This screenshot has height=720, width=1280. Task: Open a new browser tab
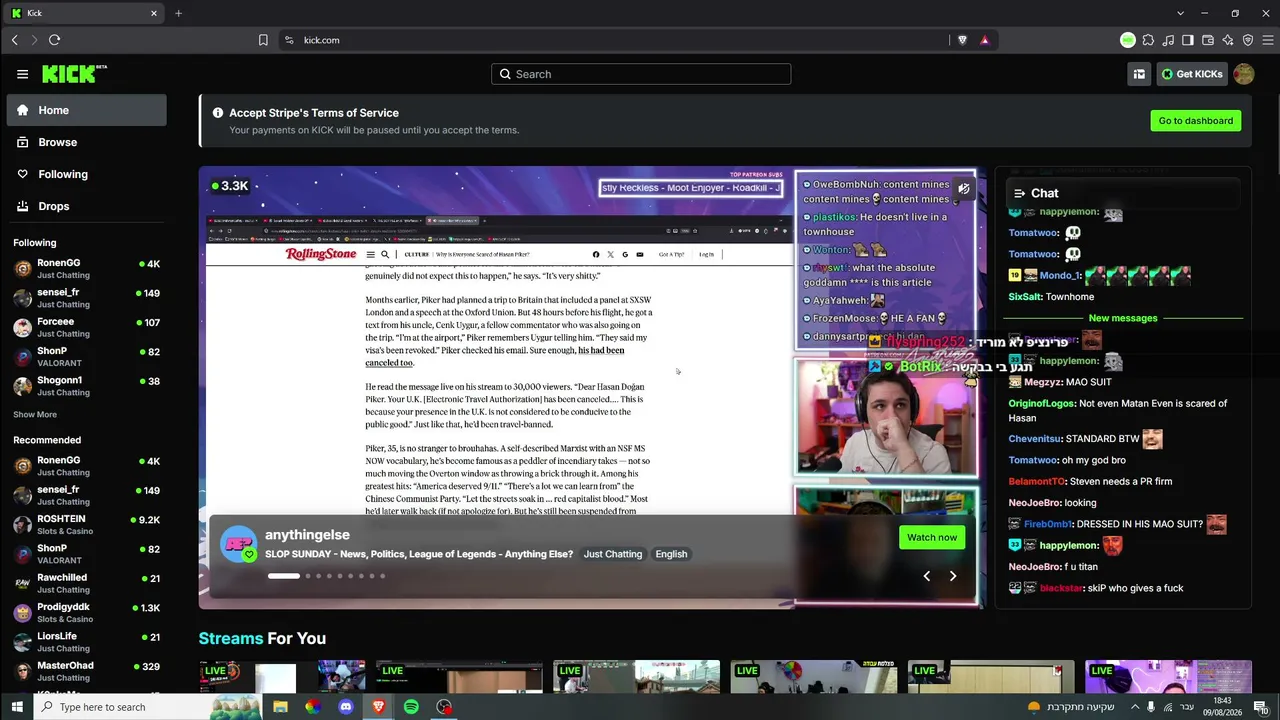pos(178,13)
